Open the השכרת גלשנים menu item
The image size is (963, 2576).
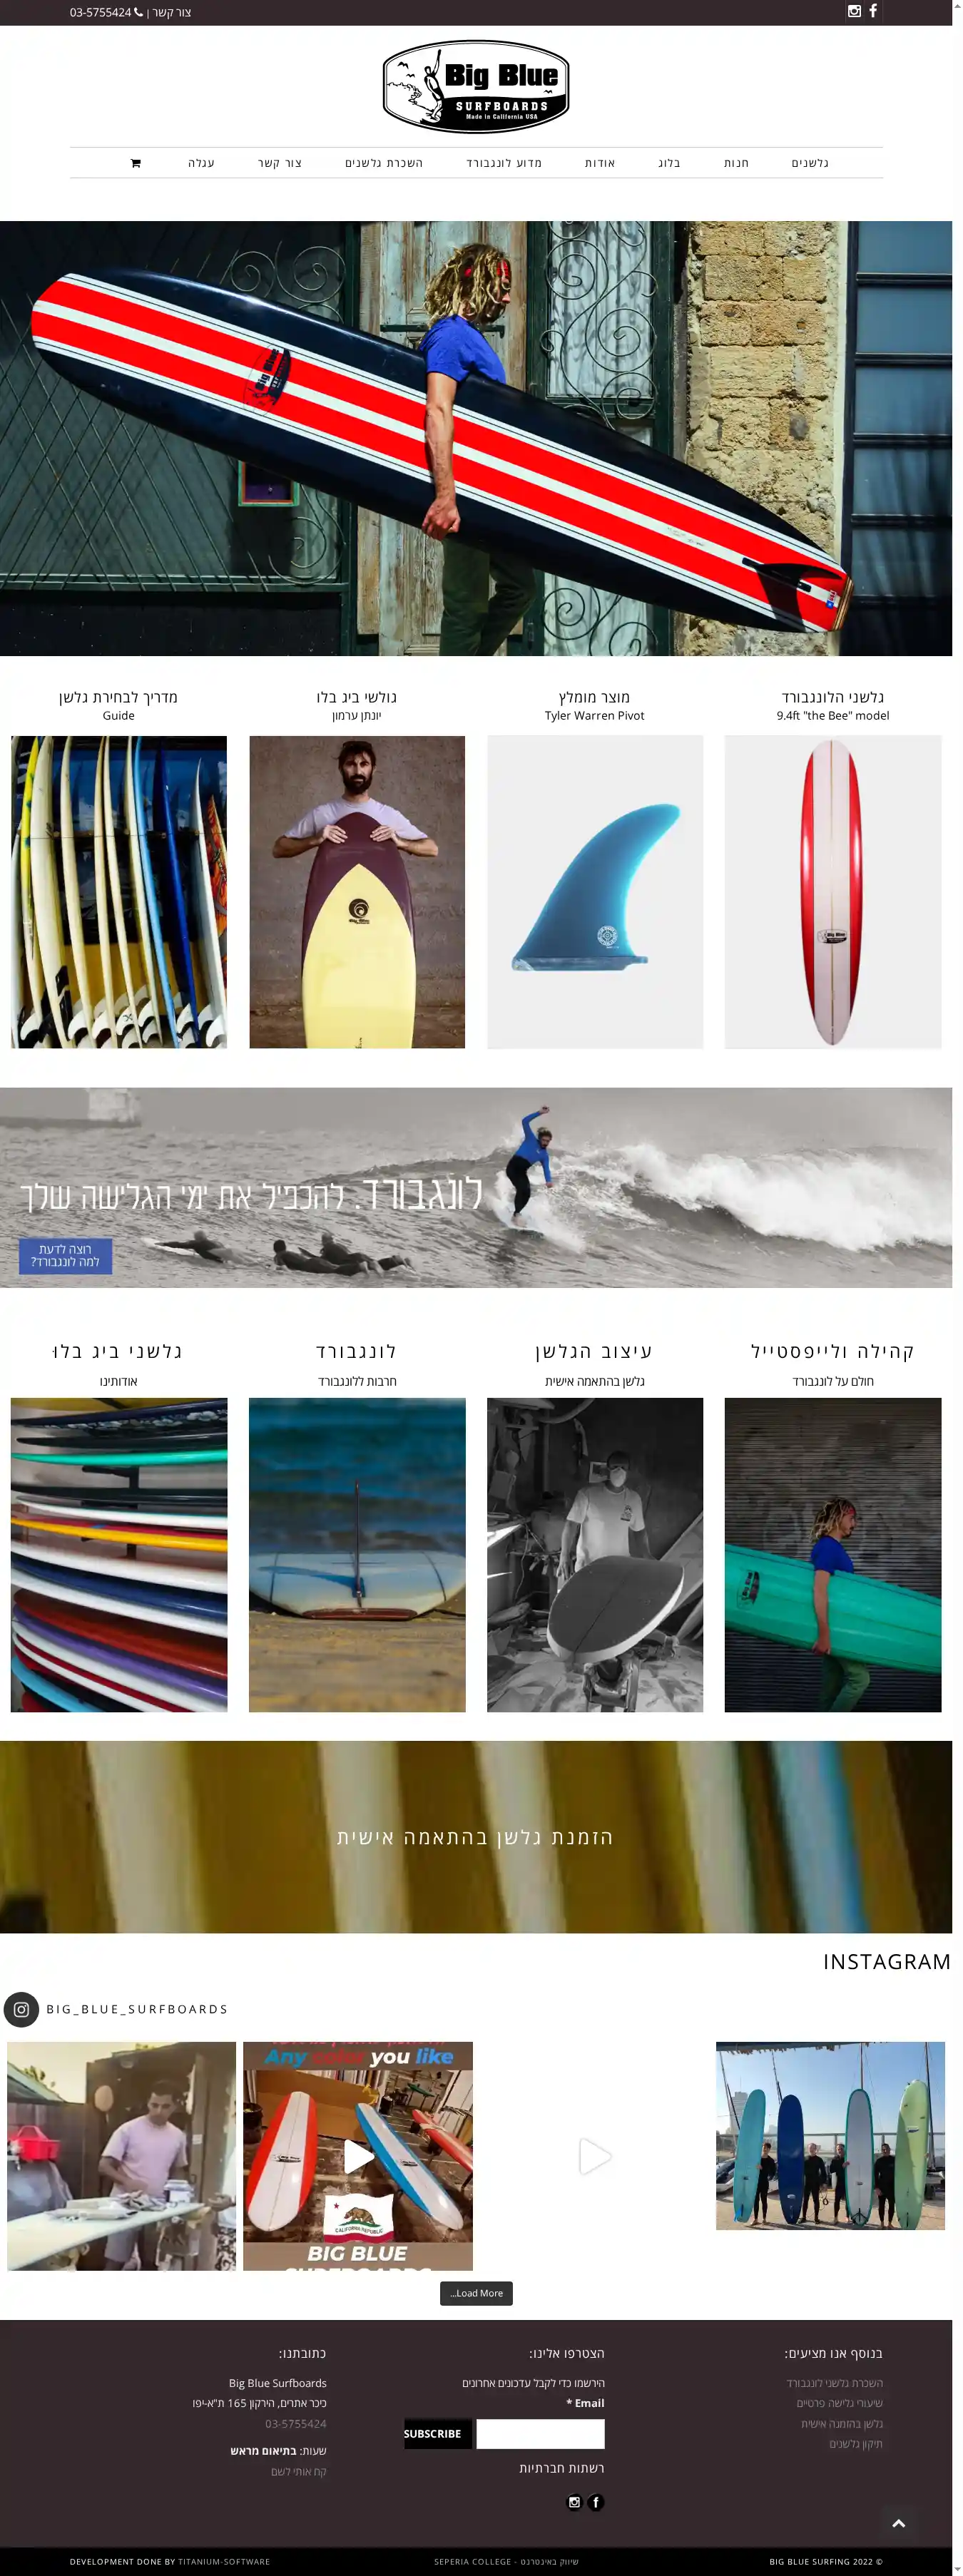click(x=384, y=163)
